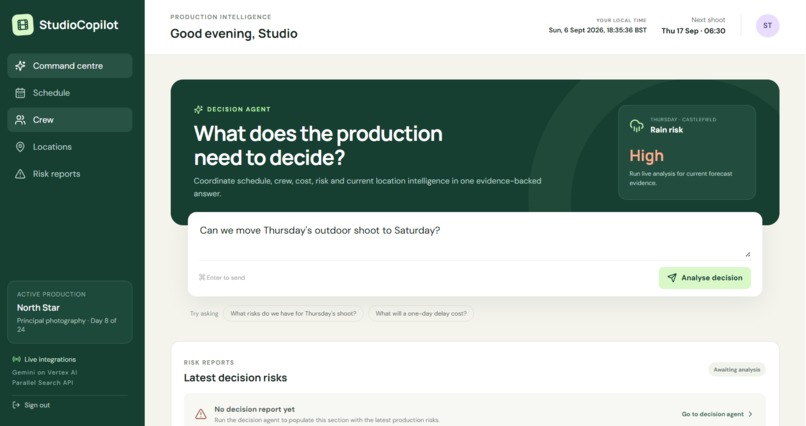806x426 pixels.
Task: Click the Next shoot Thu 17 Sep time
Action: (693, 31)
